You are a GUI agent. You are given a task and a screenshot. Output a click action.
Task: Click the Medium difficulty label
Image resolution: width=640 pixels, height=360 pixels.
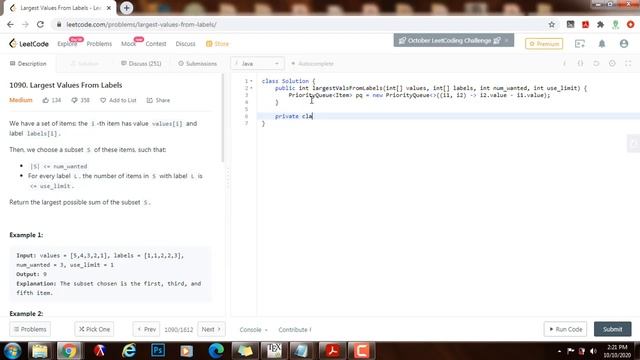click(x=21, y=100)
